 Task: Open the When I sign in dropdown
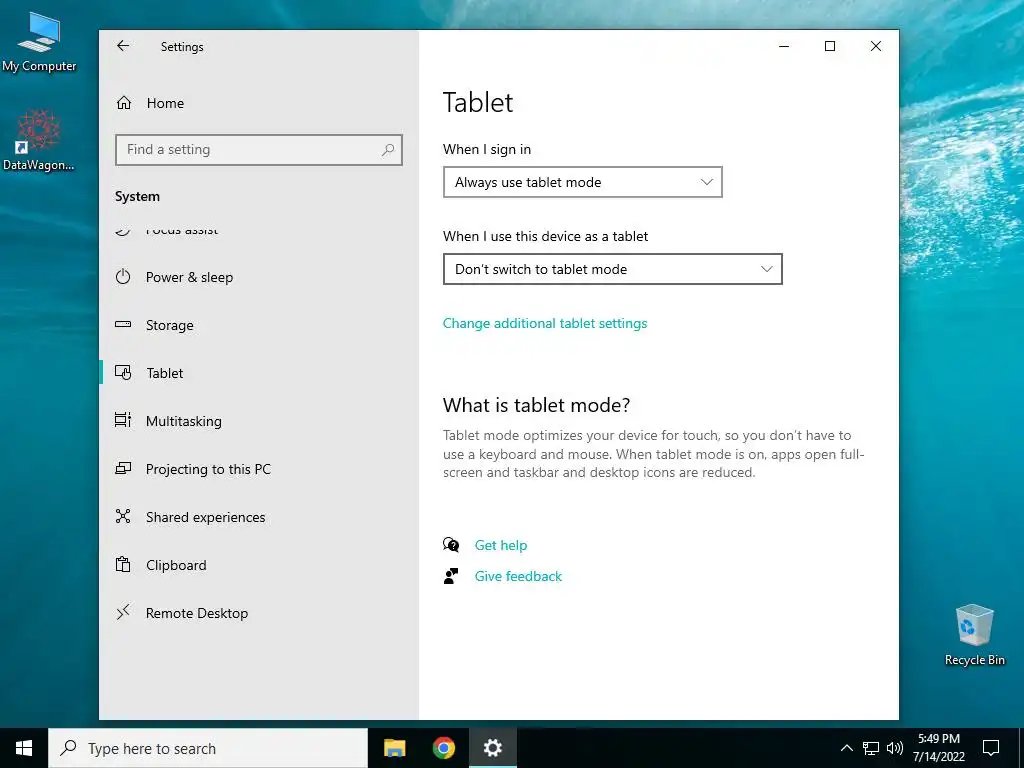click(583, 182)
